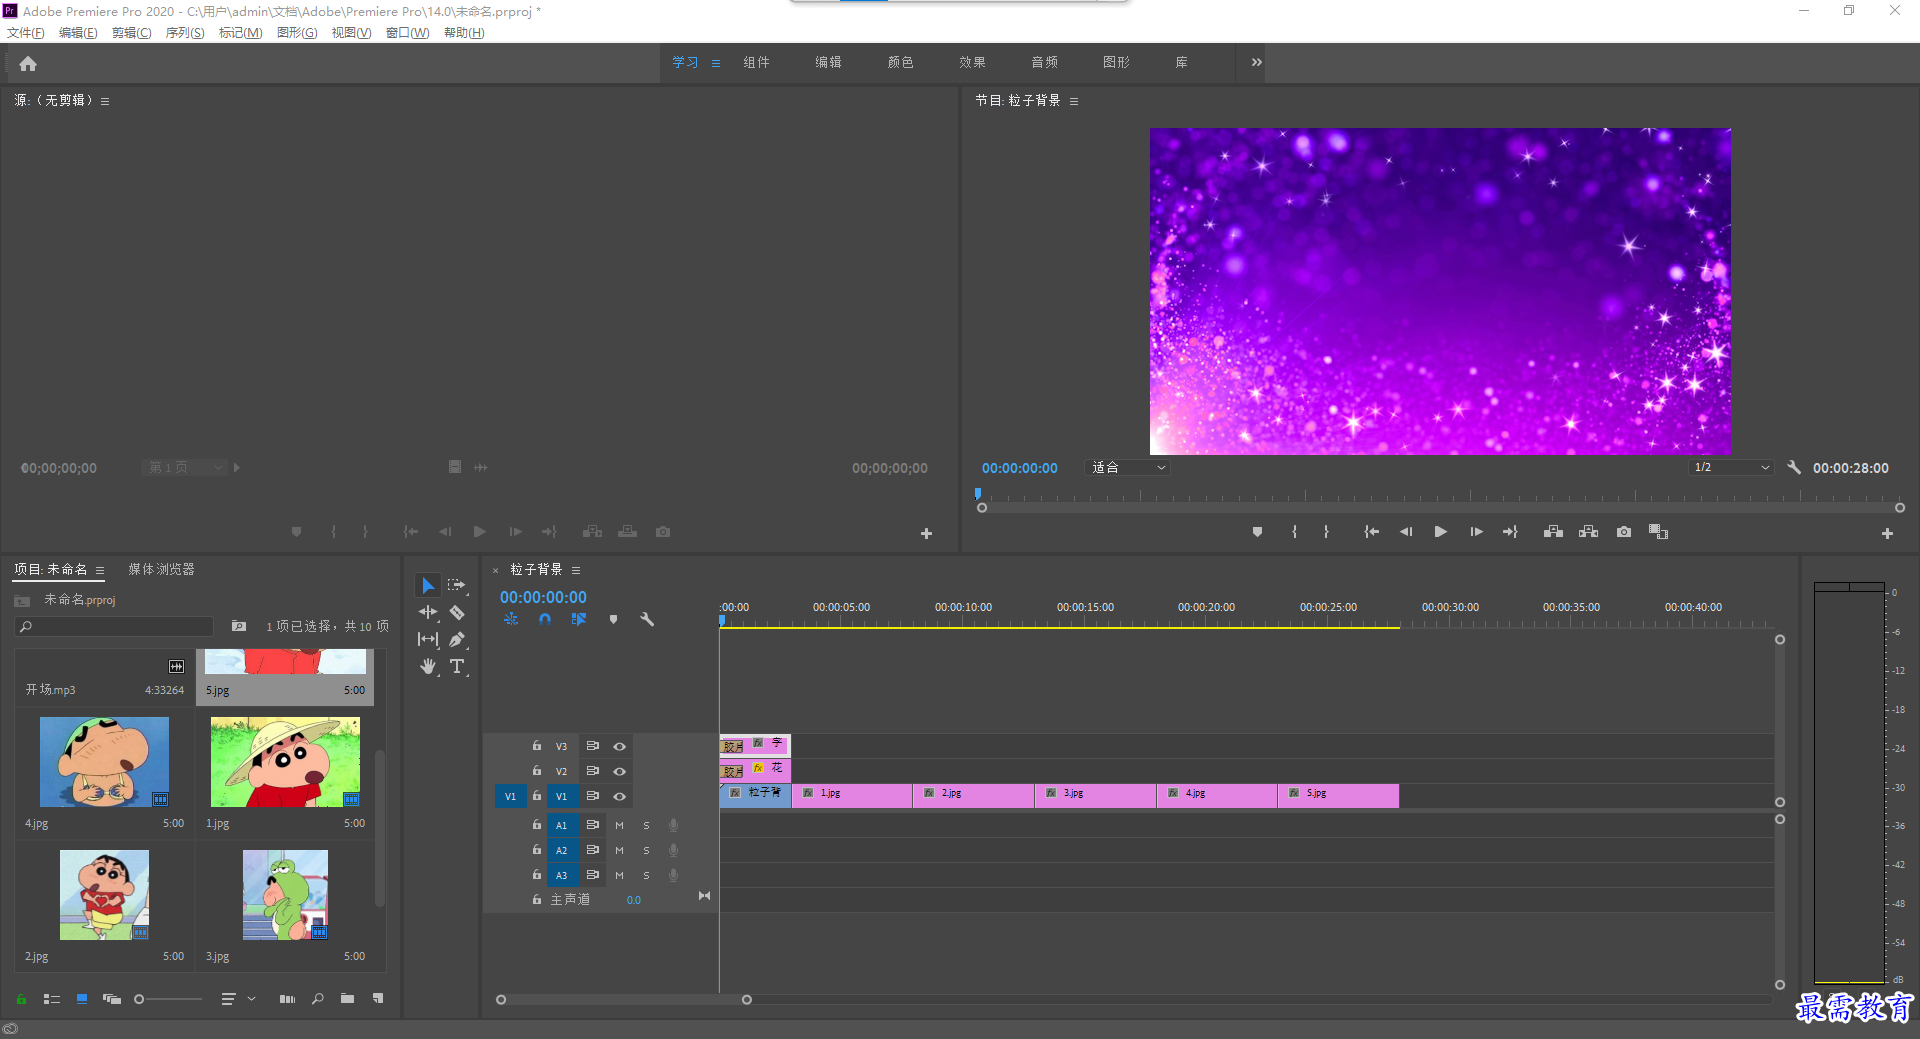
Task: Mark In point in program monitor
Action: point(1294,532)
